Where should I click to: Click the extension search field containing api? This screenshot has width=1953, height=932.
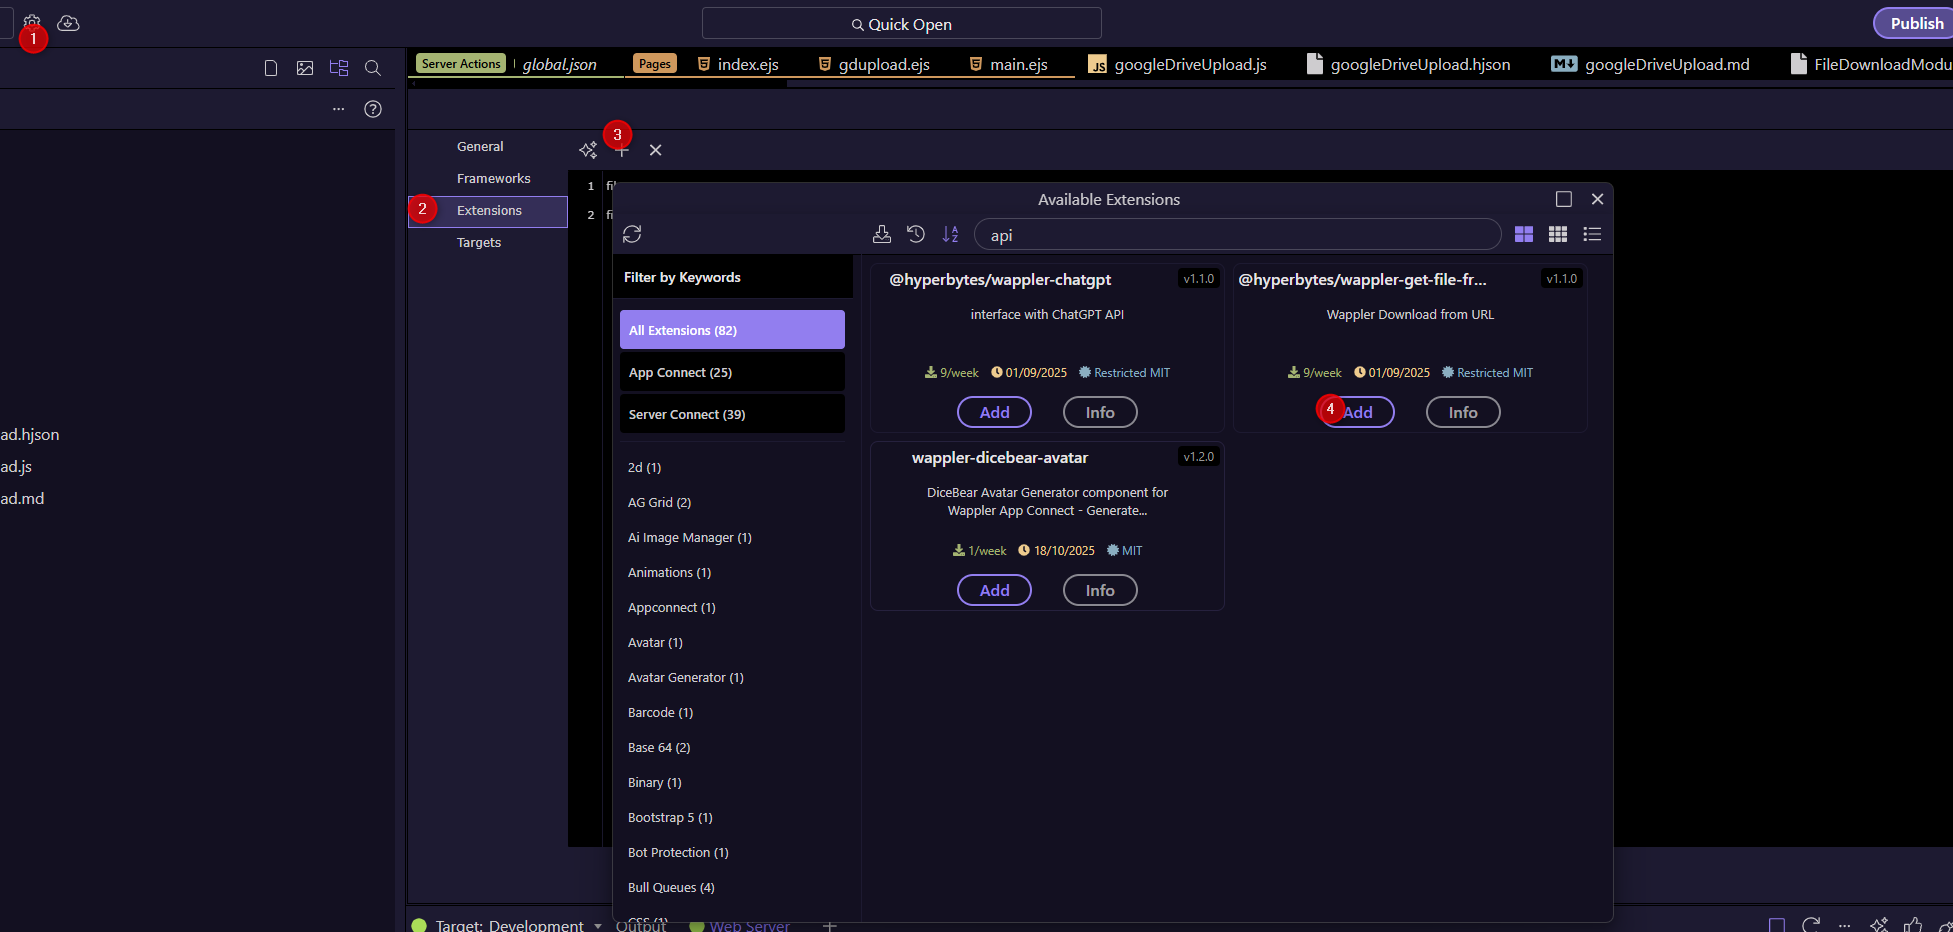coord(1237,235)
